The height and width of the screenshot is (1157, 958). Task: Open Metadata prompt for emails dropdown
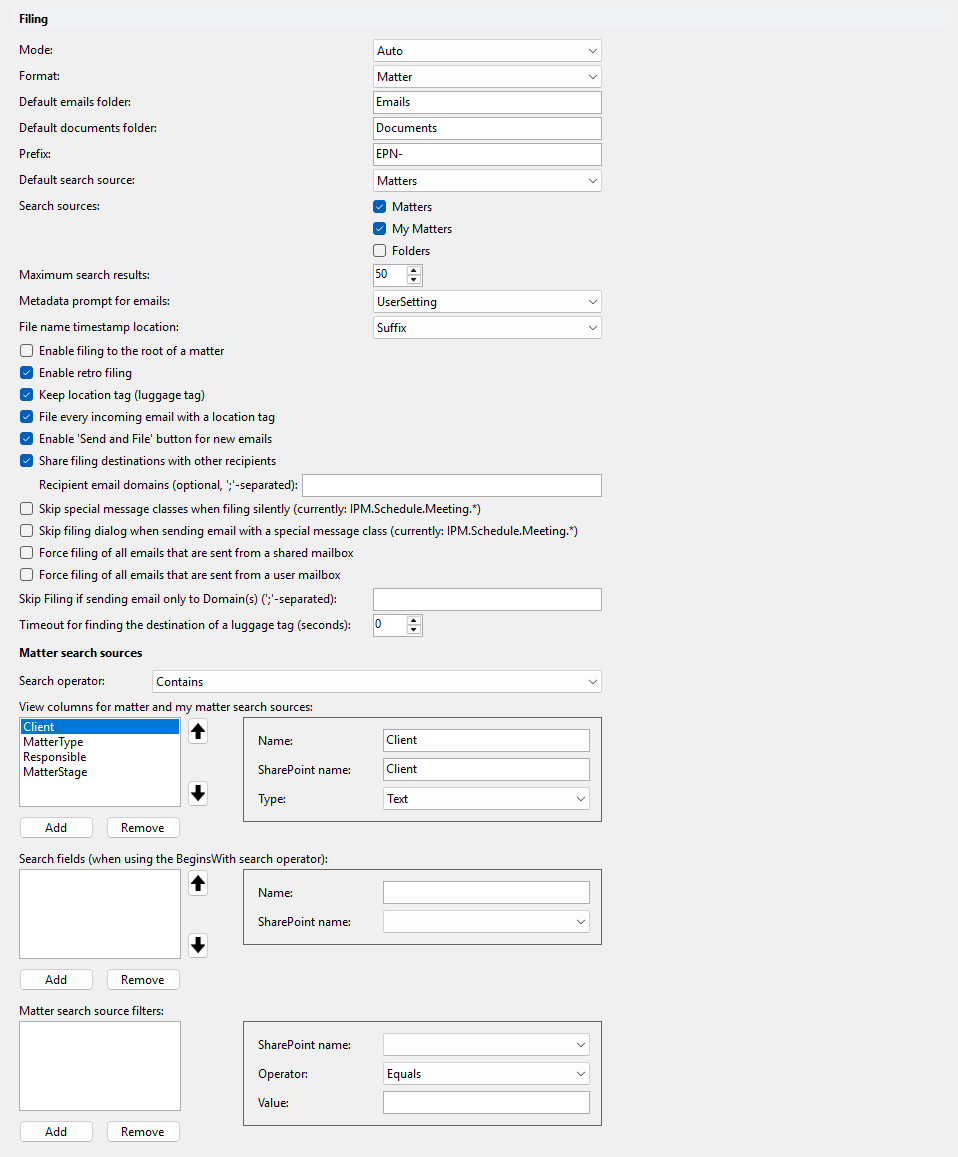pyautogui.click(x=487, y=302)
